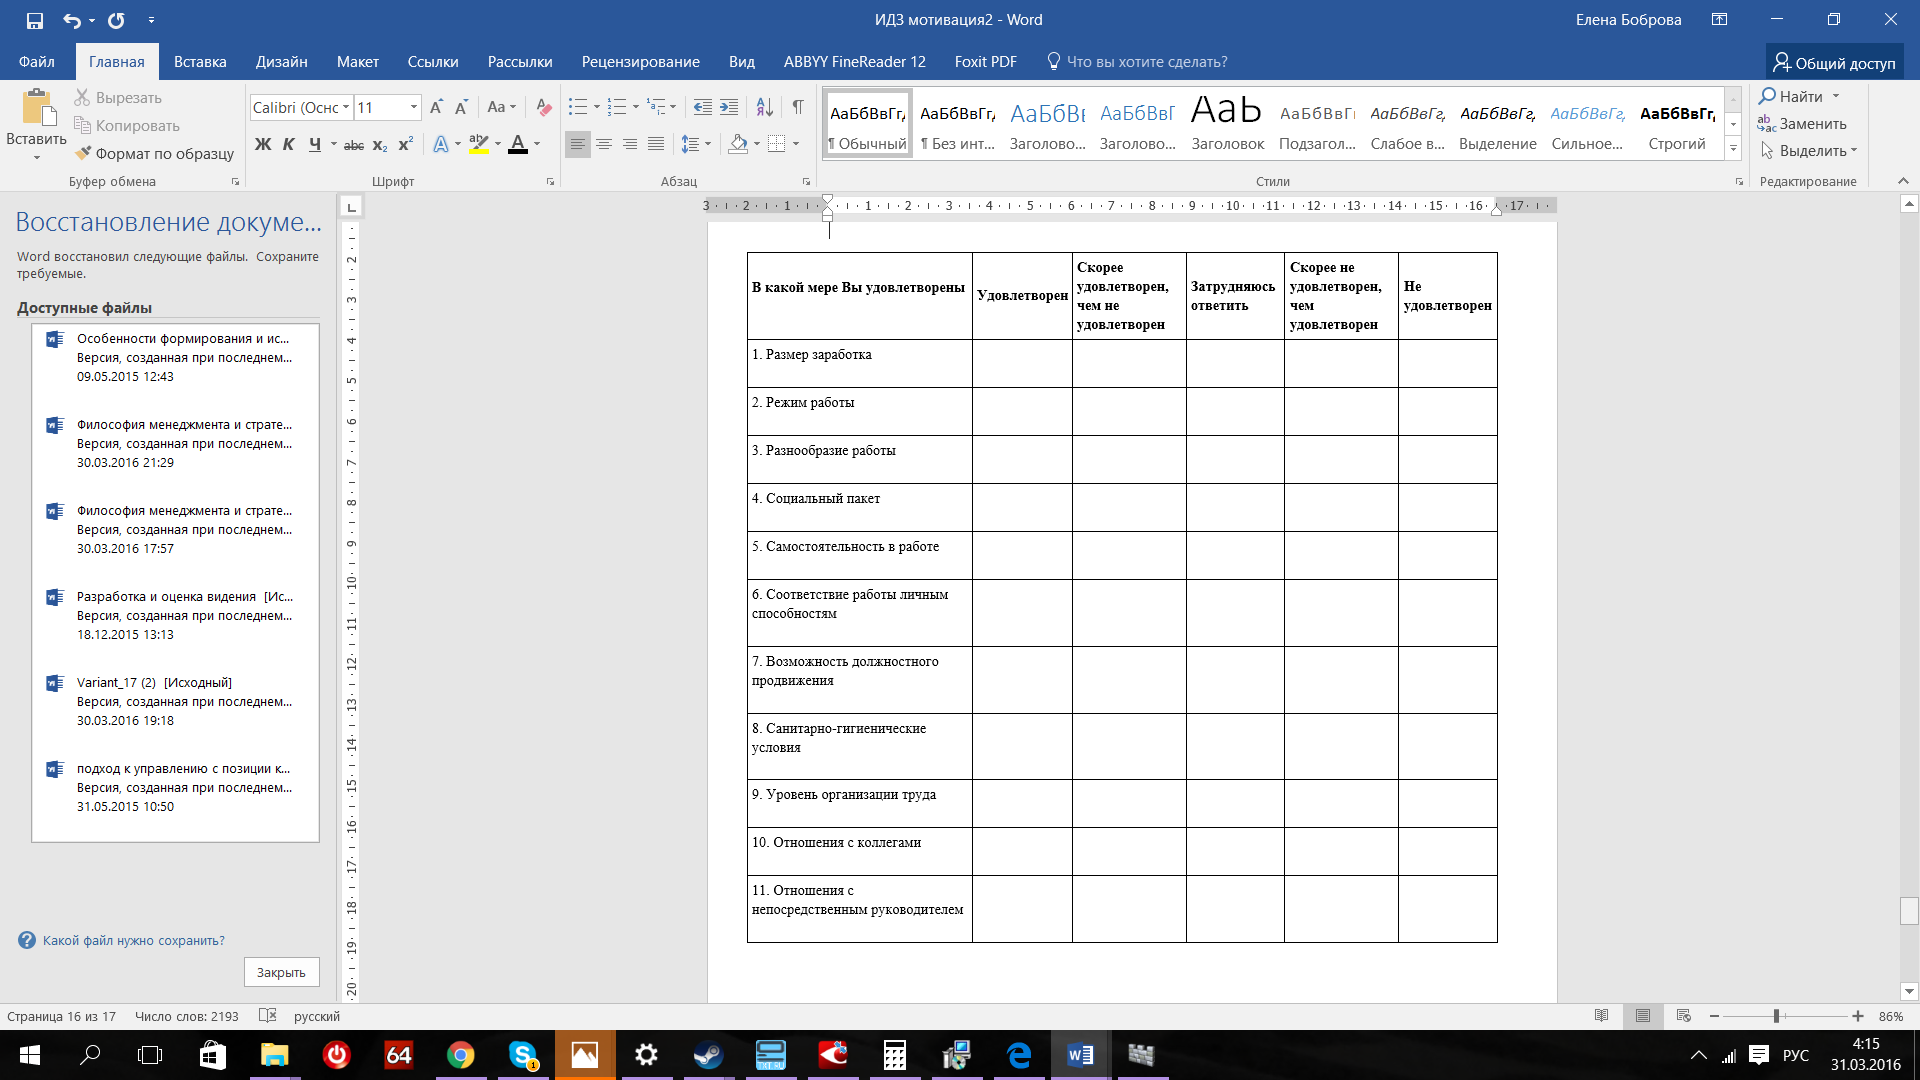1920x1080 pixels.
Task: Redo the last action
Action: point(116,20)
